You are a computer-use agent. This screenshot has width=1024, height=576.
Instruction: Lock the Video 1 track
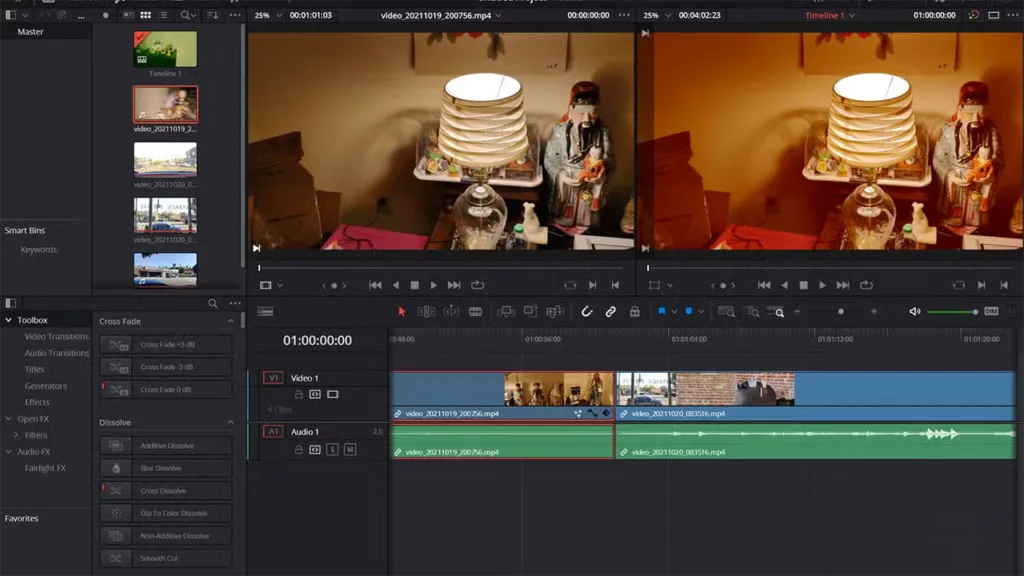pyautogui.click(x=298, y=394)
